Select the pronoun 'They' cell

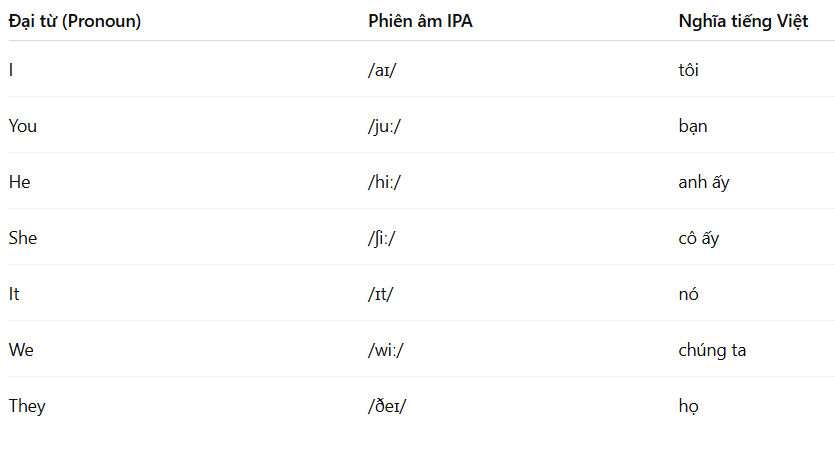coord(27,406)
